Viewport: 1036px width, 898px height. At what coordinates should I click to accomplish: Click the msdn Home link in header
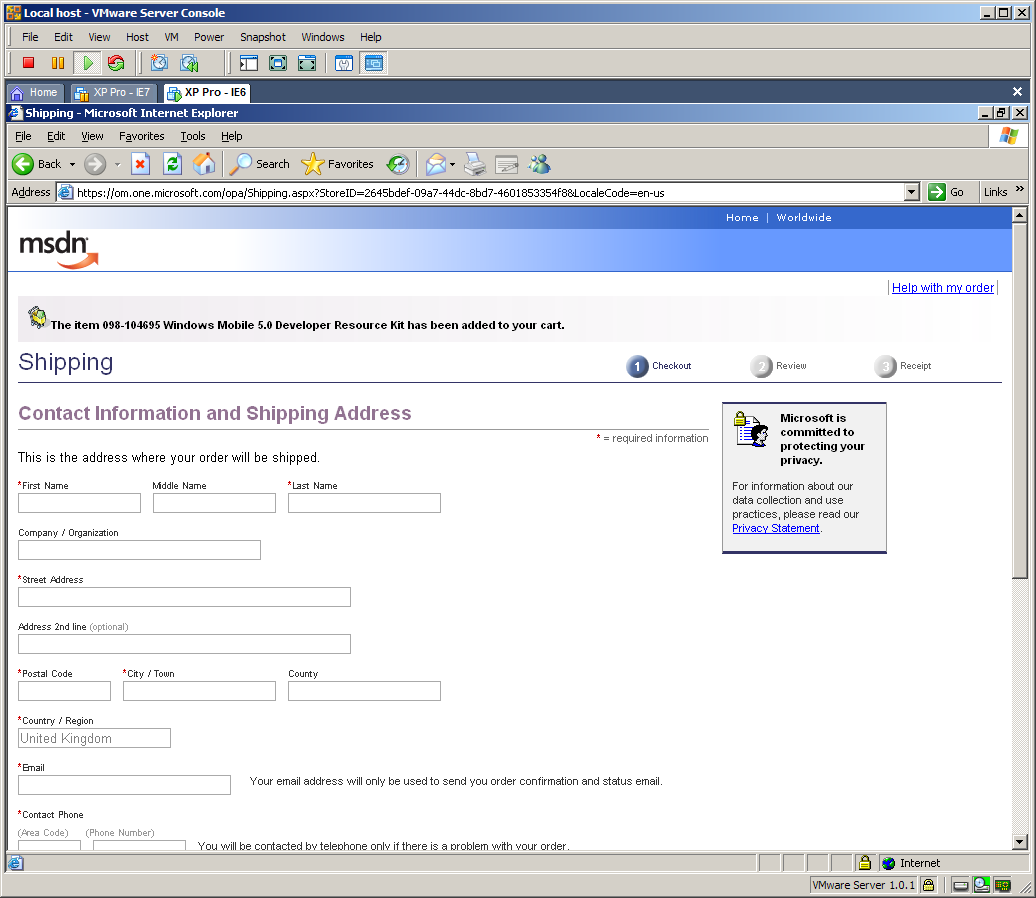click(x=742, y=217)
